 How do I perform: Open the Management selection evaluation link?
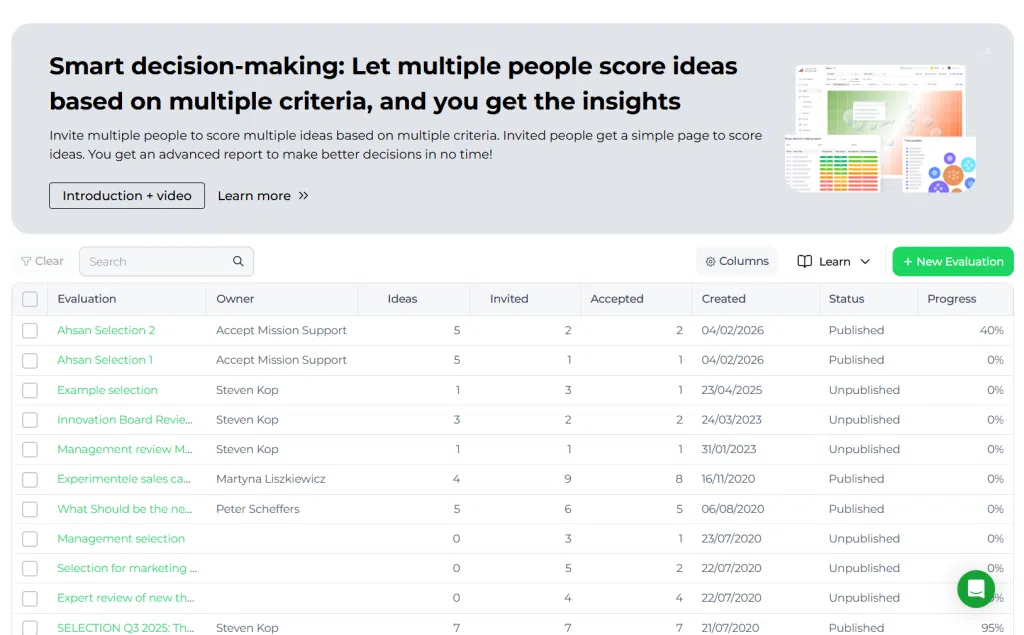pyautogui.click(x=121, y=538)
